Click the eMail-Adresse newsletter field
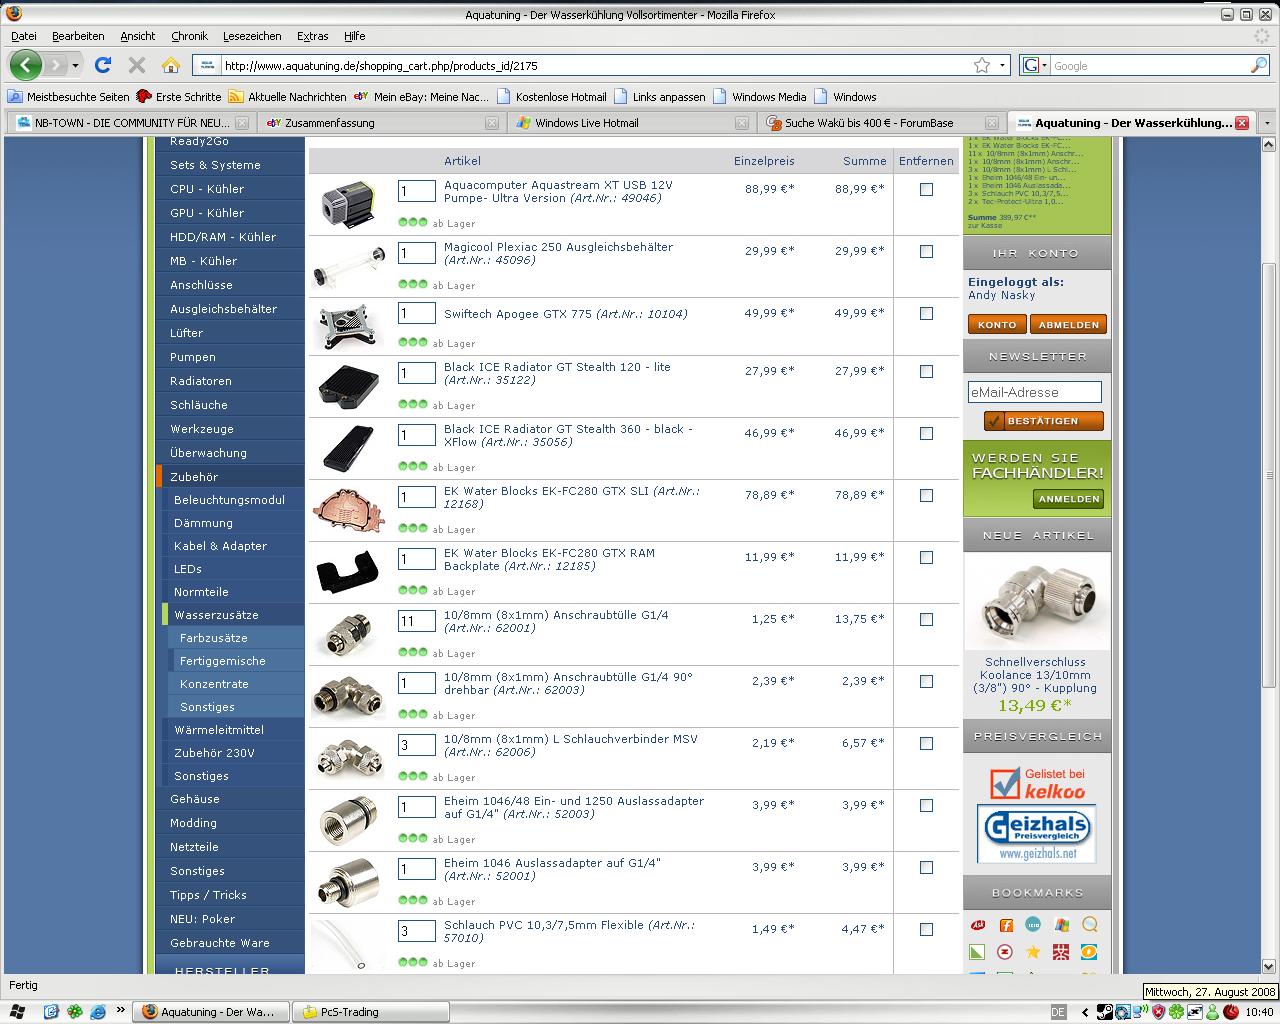 pos(1035,392)
